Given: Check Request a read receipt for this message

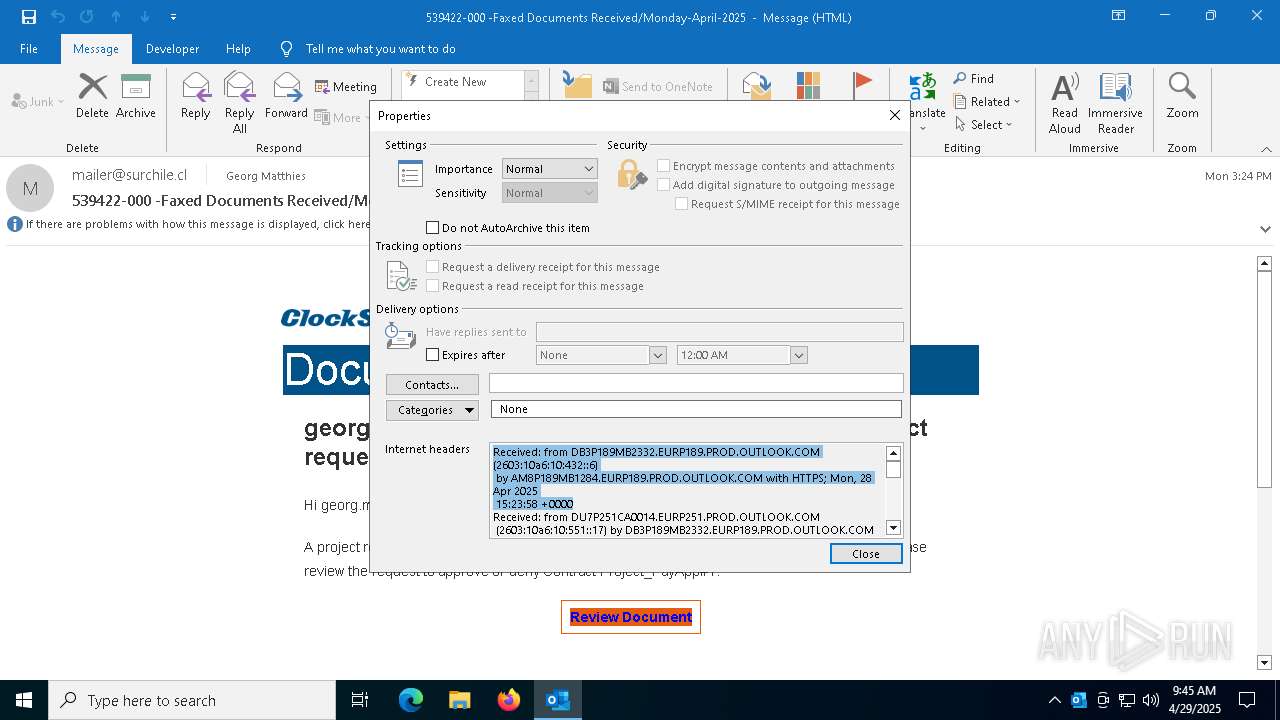Looking at the screenshot, I should coord(433,286).
